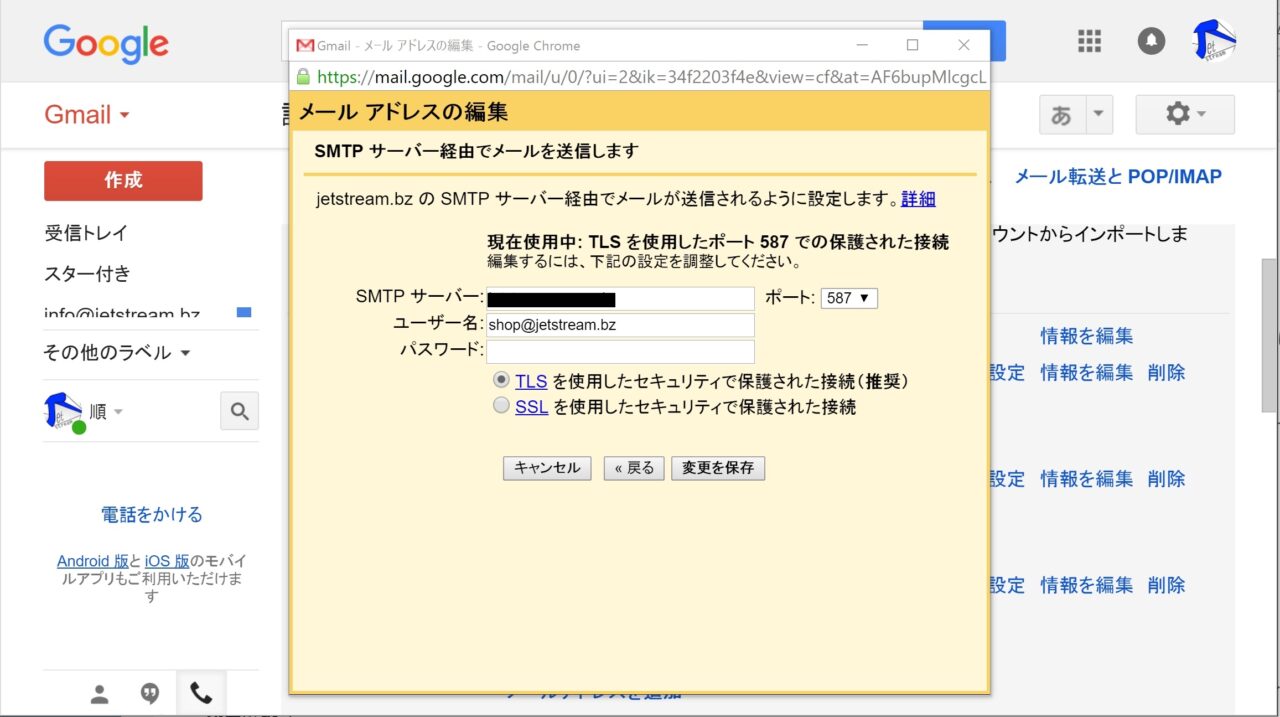Click the notifications bell icon
The width and height of the screenshot is (1280, 717).
pyautogui.click(x=1151, y=41)
